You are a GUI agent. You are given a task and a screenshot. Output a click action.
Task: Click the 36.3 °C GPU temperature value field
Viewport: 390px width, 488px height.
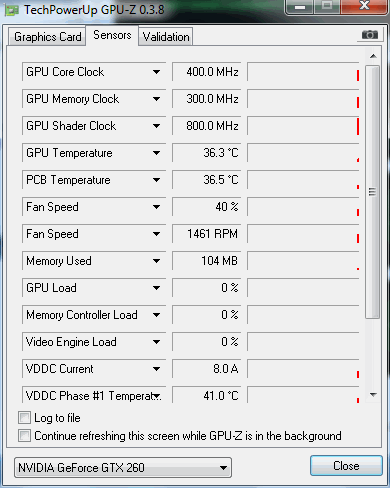pos(206,153)
